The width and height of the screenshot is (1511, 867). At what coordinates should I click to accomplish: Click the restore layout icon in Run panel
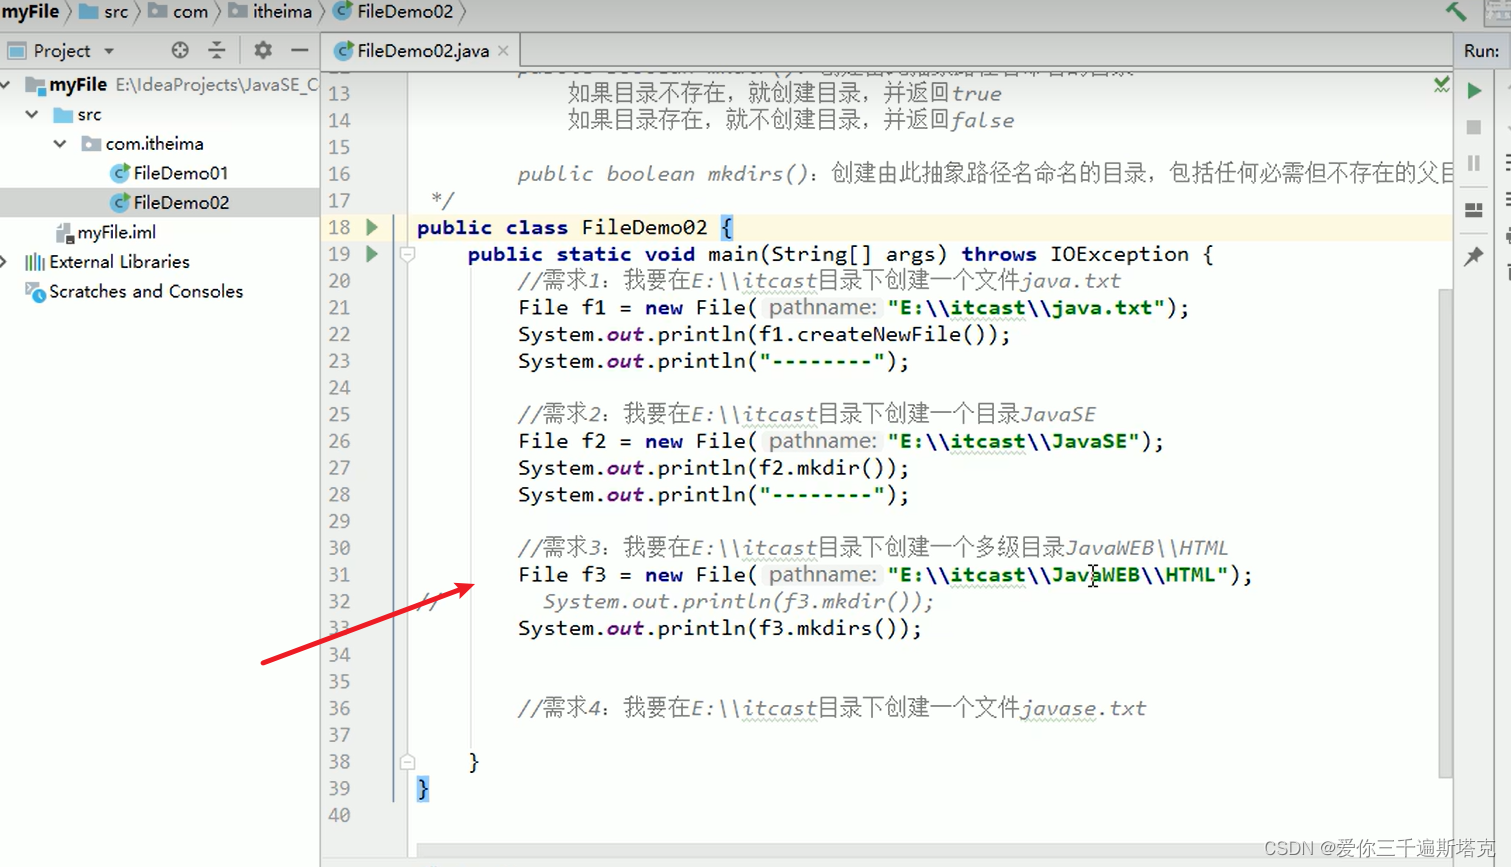coord(1473,210)
